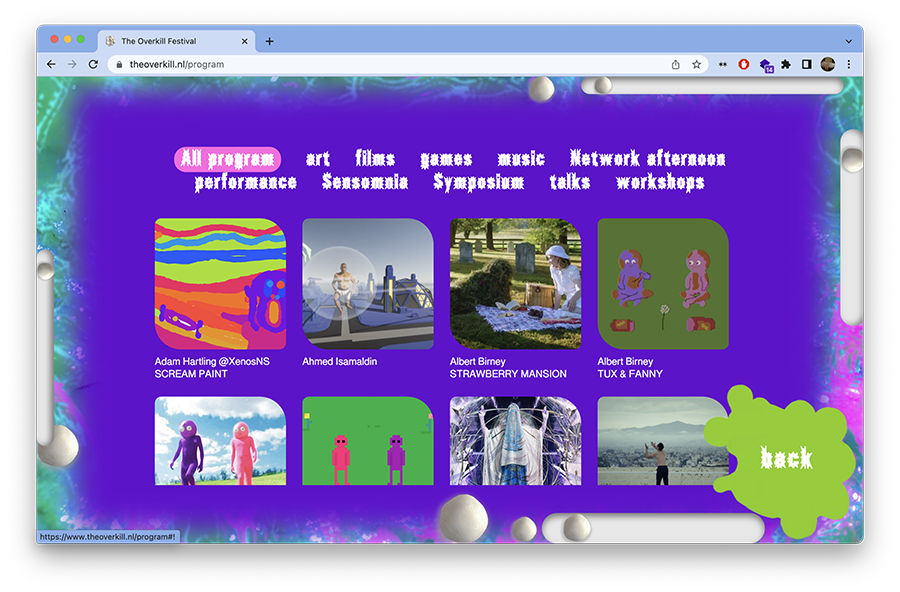900x592 pixels.
Task: Filter program by art
Action: 317,158
